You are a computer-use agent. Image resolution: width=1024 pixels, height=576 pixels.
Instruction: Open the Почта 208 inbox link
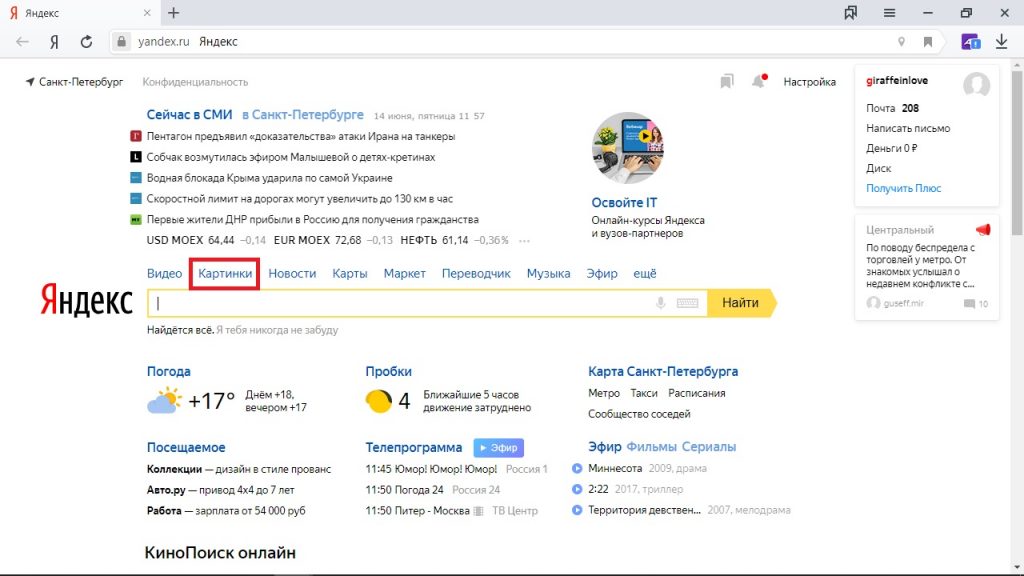[892, 108]
